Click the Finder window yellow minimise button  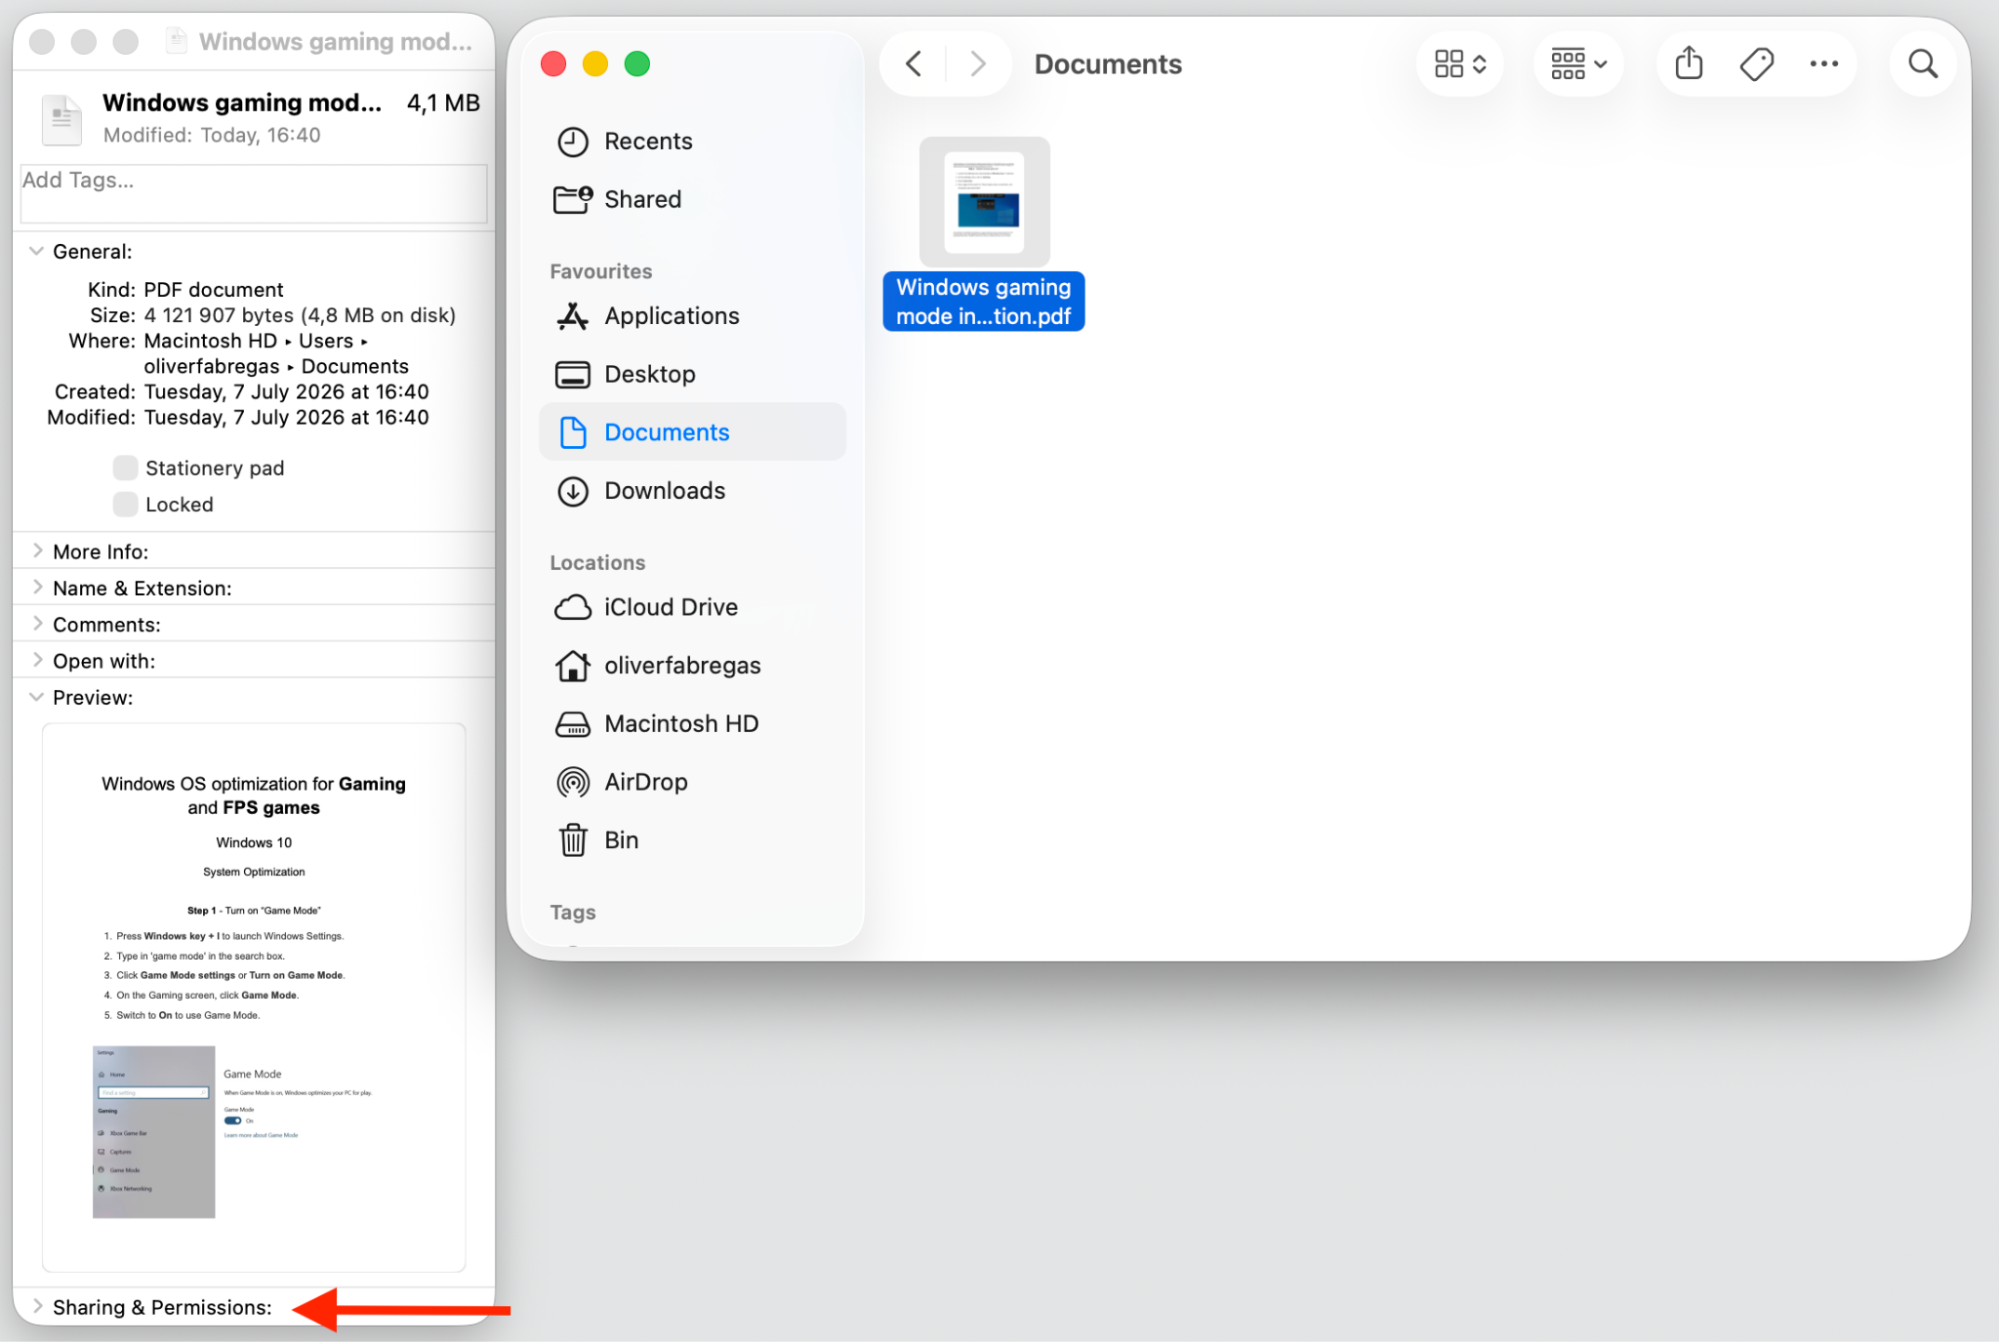click(x=595, y=64)
